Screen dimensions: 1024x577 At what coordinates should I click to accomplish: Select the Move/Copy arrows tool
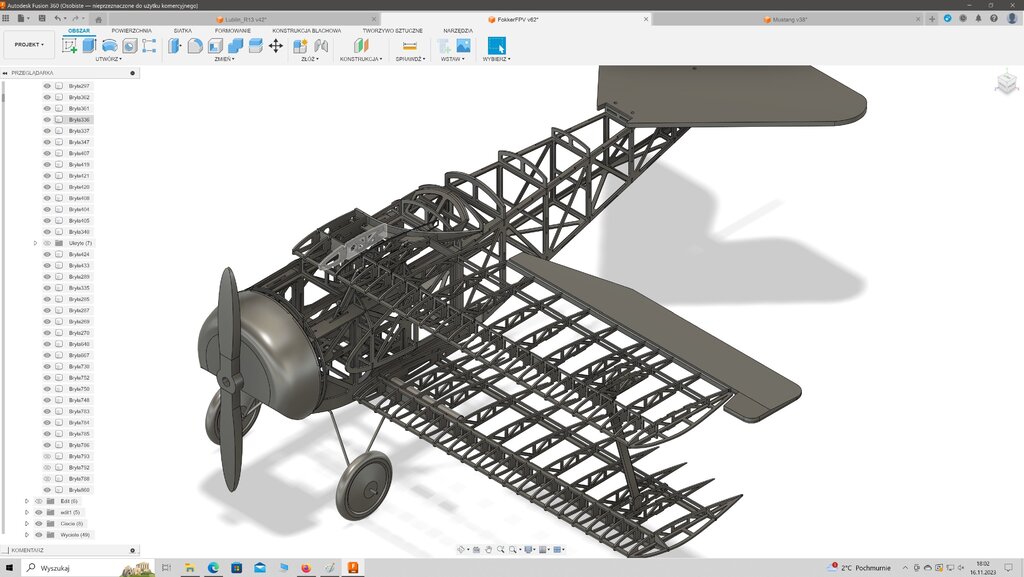pyautogui.click(x=276, y=45)
